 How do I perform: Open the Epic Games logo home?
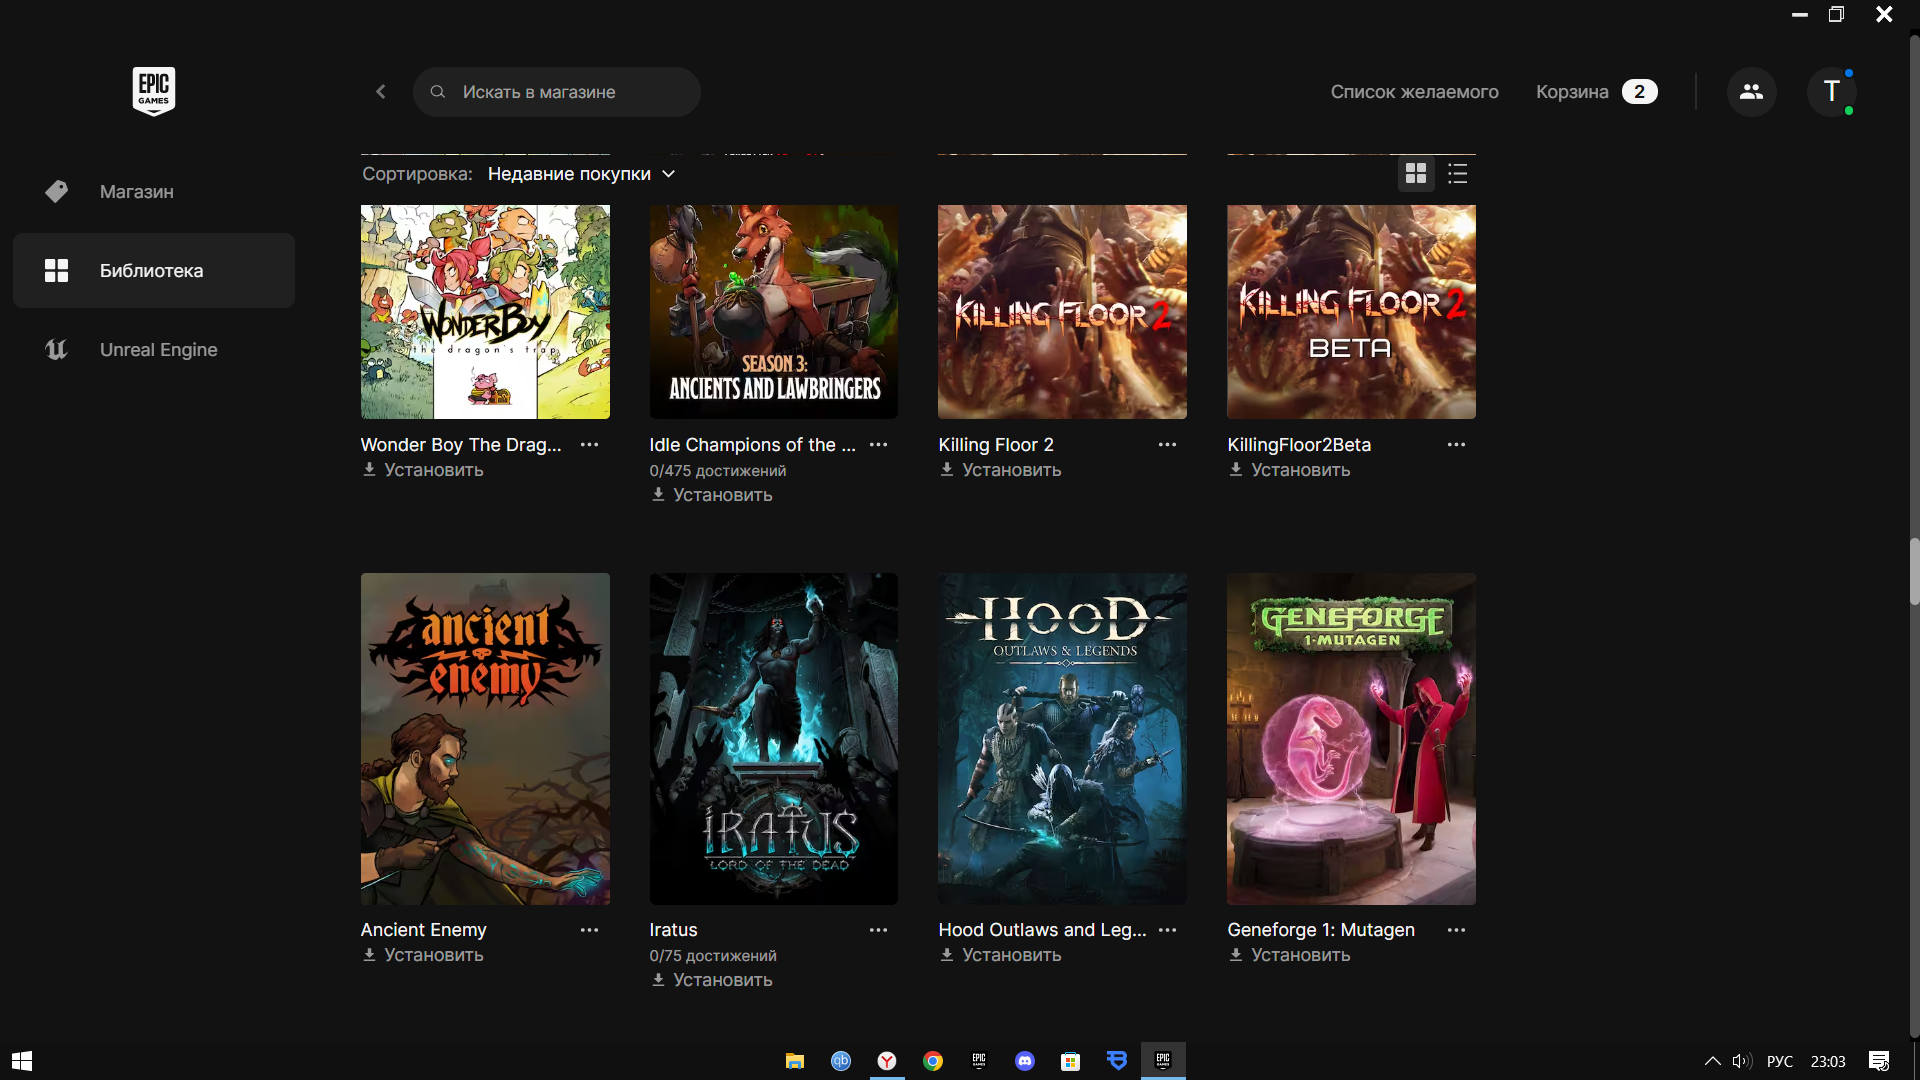154,91
